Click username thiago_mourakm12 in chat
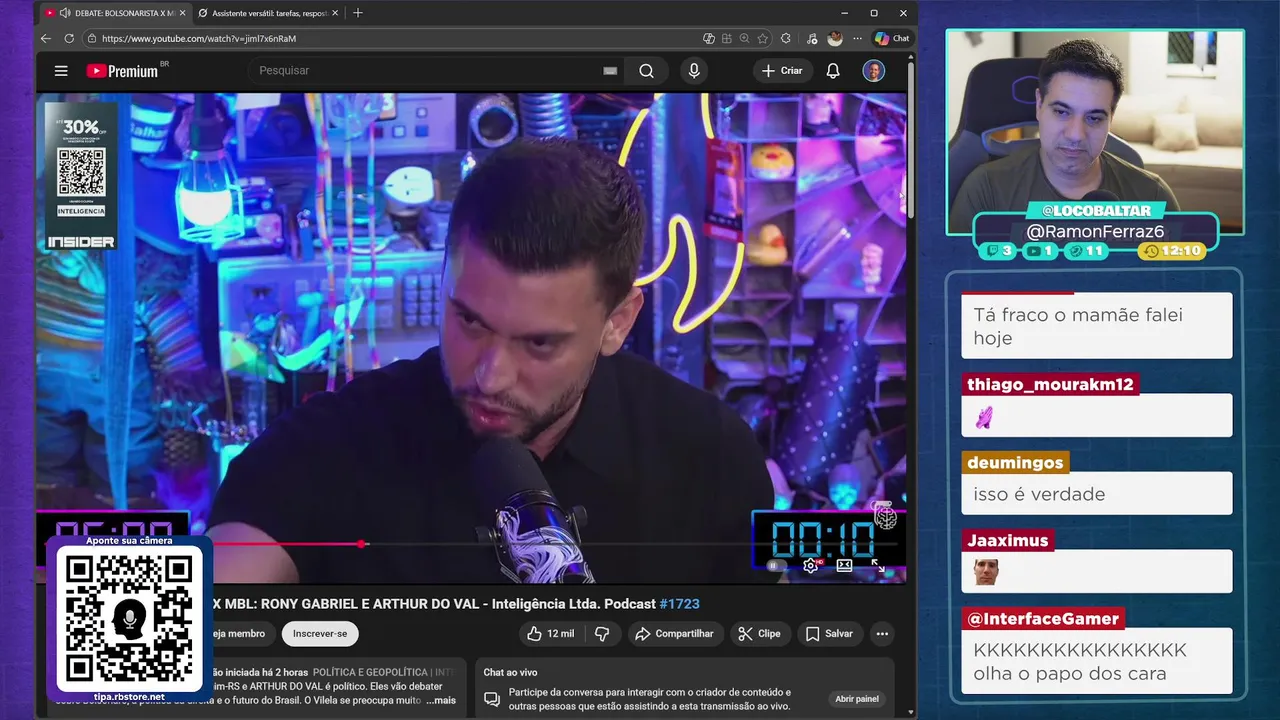 tap(1050, 384)
